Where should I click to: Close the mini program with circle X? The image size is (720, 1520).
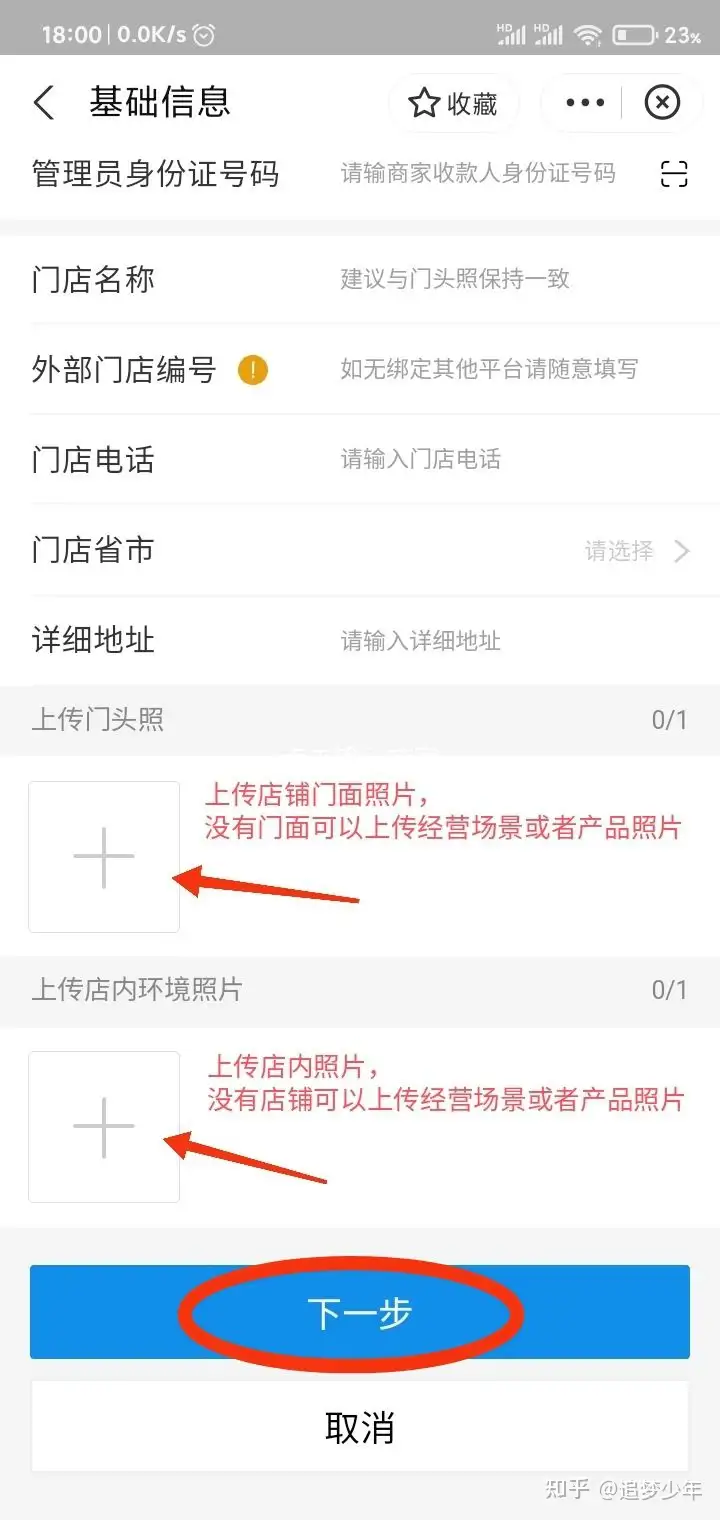(x=662, y=102)
